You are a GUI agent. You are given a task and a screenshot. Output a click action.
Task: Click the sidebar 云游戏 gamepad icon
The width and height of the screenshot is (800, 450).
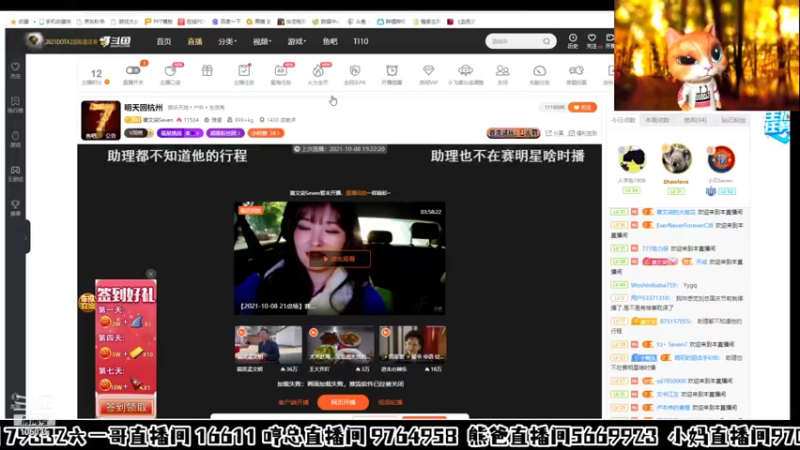15,173
